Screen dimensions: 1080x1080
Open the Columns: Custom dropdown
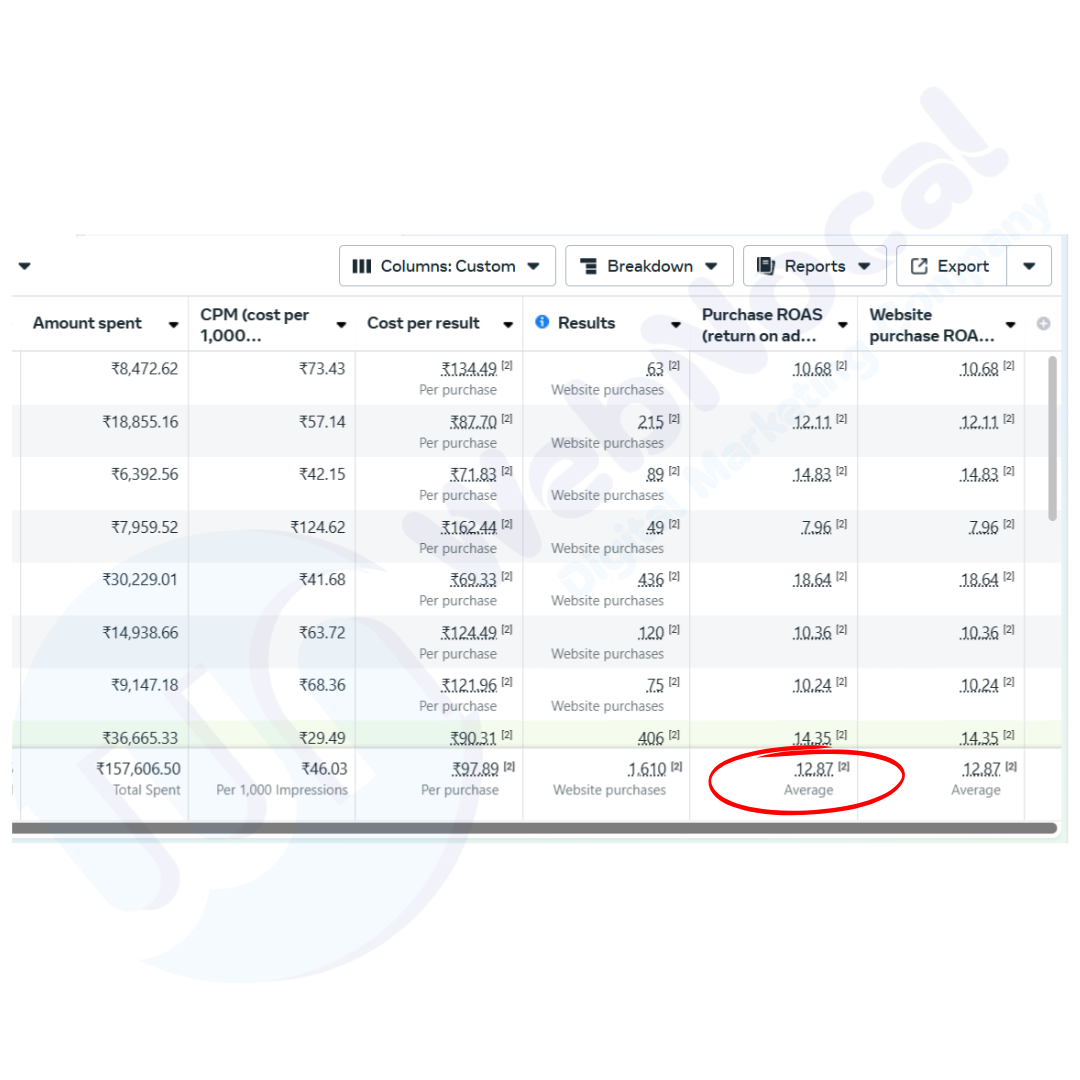point(447,266)
